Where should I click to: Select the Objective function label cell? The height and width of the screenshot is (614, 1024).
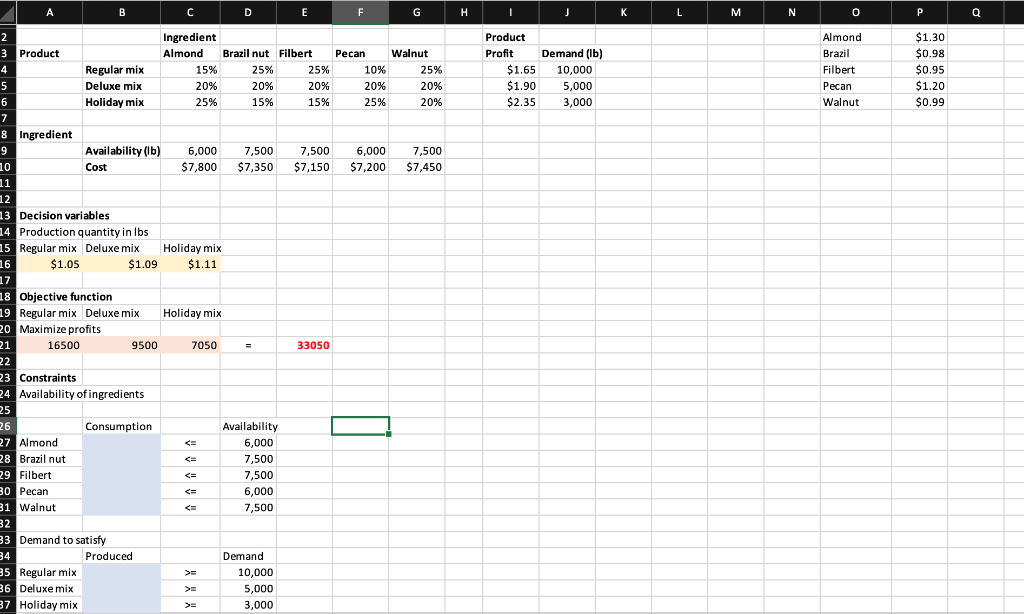pyautogui.click(x=50, y=296)
